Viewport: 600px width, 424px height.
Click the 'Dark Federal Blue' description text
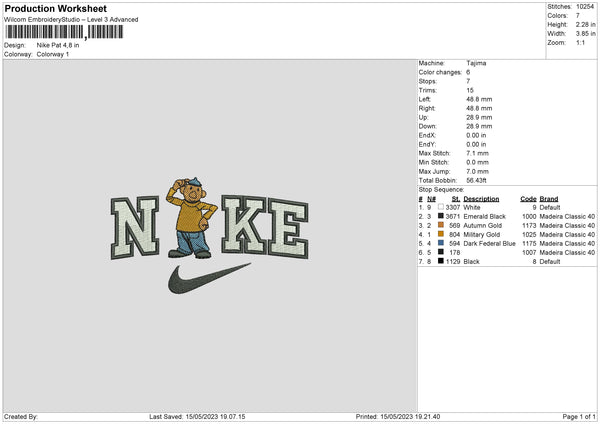point(489,243)
